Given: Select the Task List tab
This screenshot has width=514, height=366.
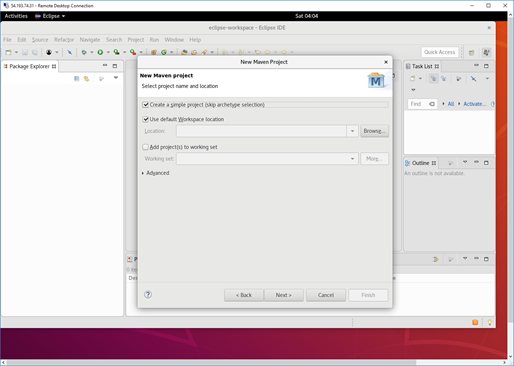Looking at the screenshot, I should (x=422, y=66).
